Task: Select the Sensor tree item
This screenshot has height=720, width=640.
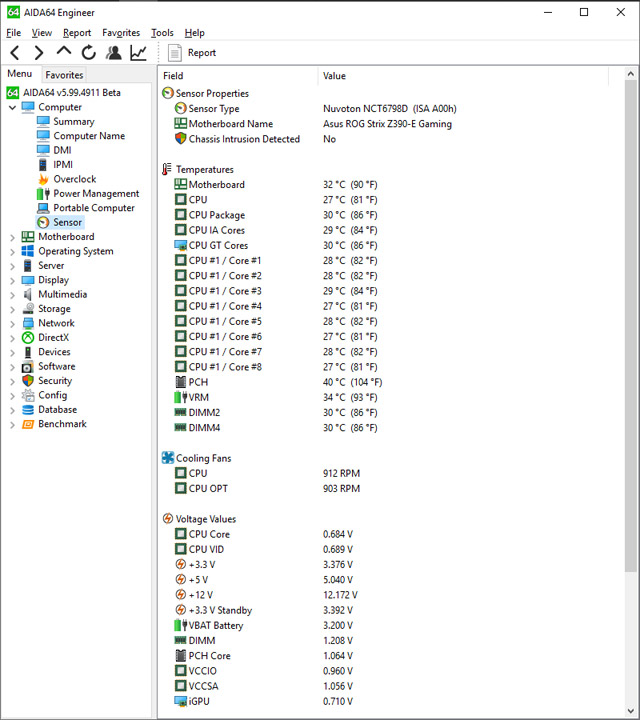Action: pos(67,222)
